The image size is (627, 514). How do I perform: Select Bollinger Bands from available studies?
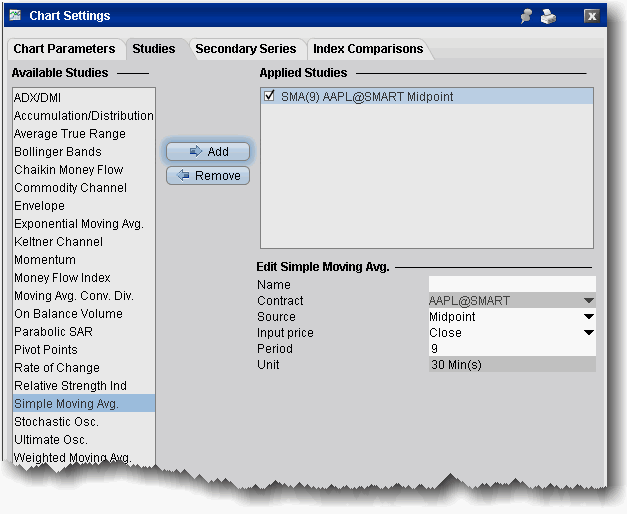coord(58,152)
